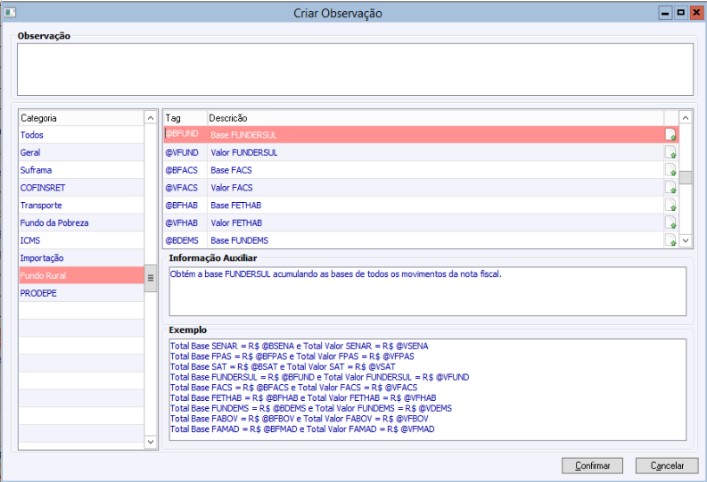
Task: Click category list scroll-down arrow
Action: pyautogui.click(x=151, y=442)
